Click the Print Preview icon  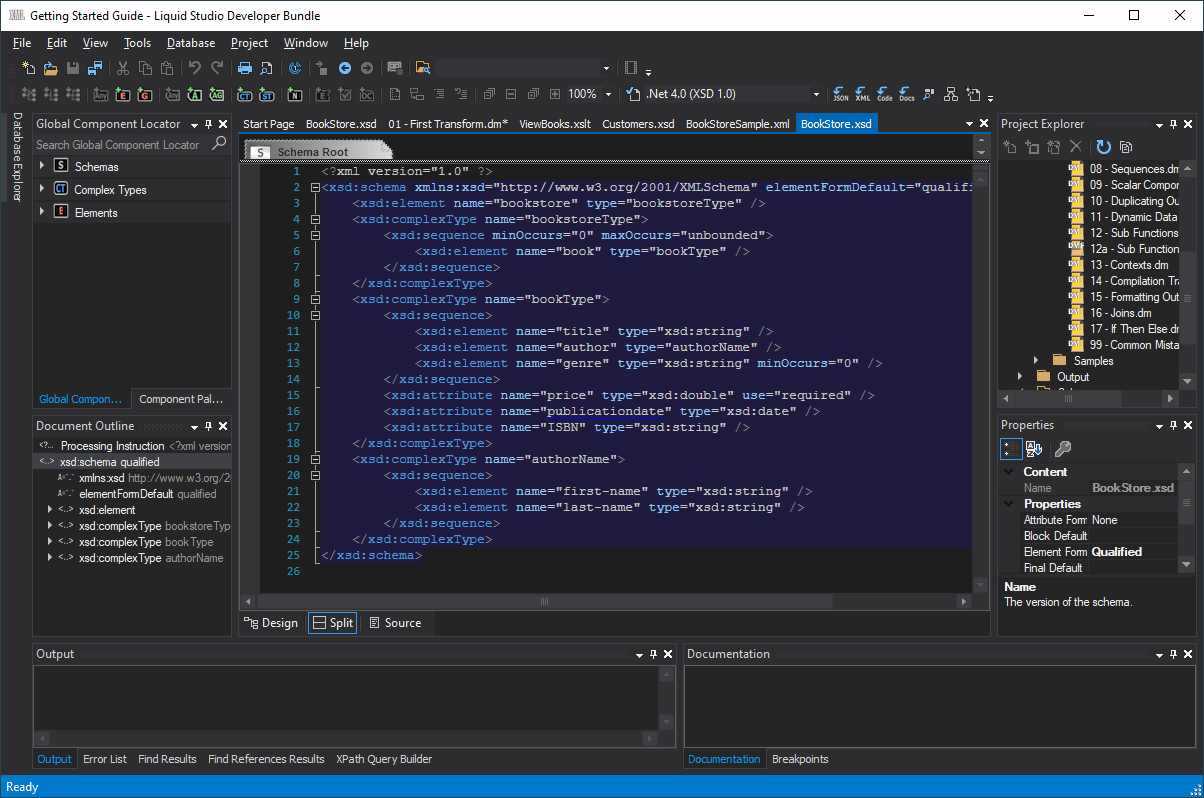coord(267,68)
